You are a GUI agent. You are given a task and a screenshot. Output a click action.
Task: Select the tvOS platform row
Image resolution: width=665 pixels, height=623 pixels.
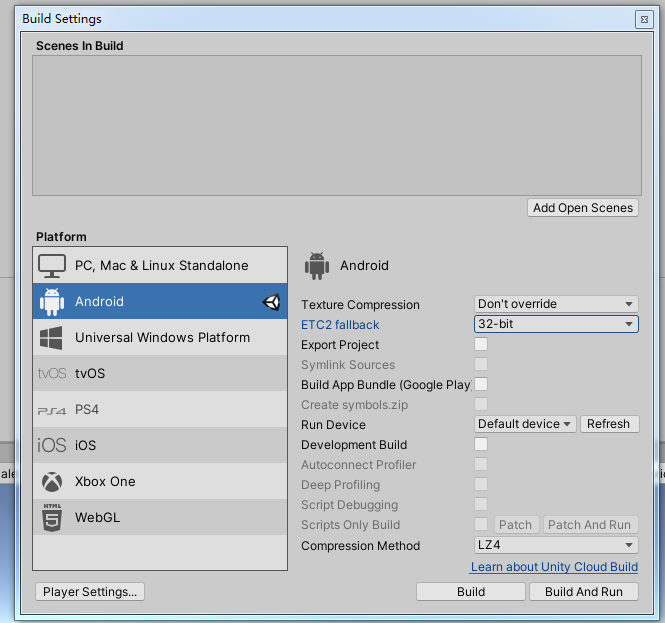(x=160, y=373)
